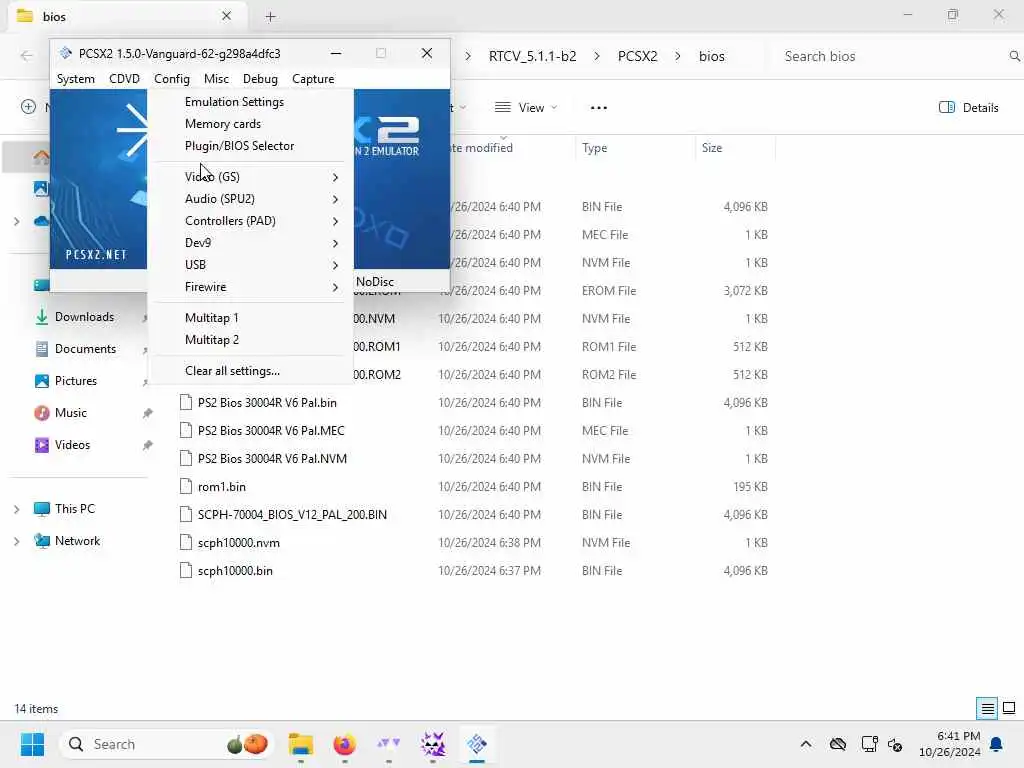The height and width of the screenshot is (768, 1024).
Task: Show hidden system tray icons
Action: pos(806,744)
